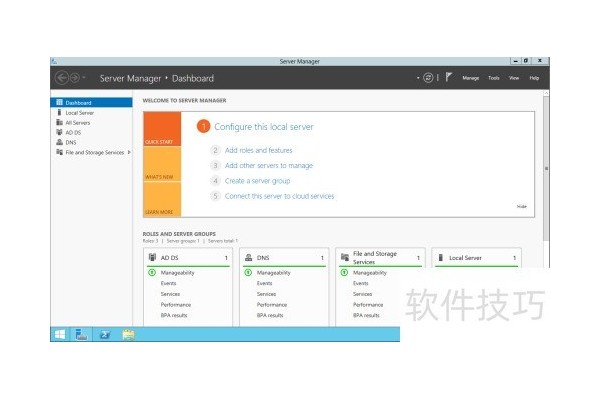Click the AD DS sidebar icon

click(59, 132)
